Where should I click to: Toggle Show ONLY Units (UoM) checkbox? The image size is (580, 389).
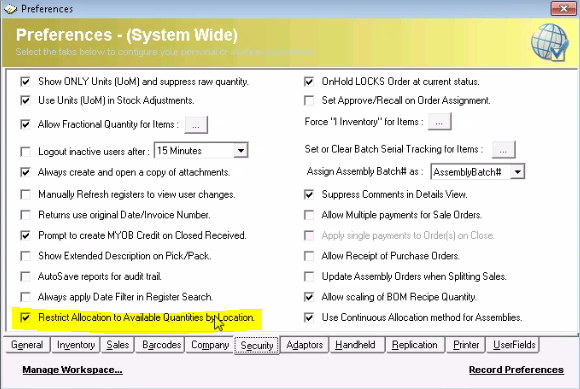26,81
